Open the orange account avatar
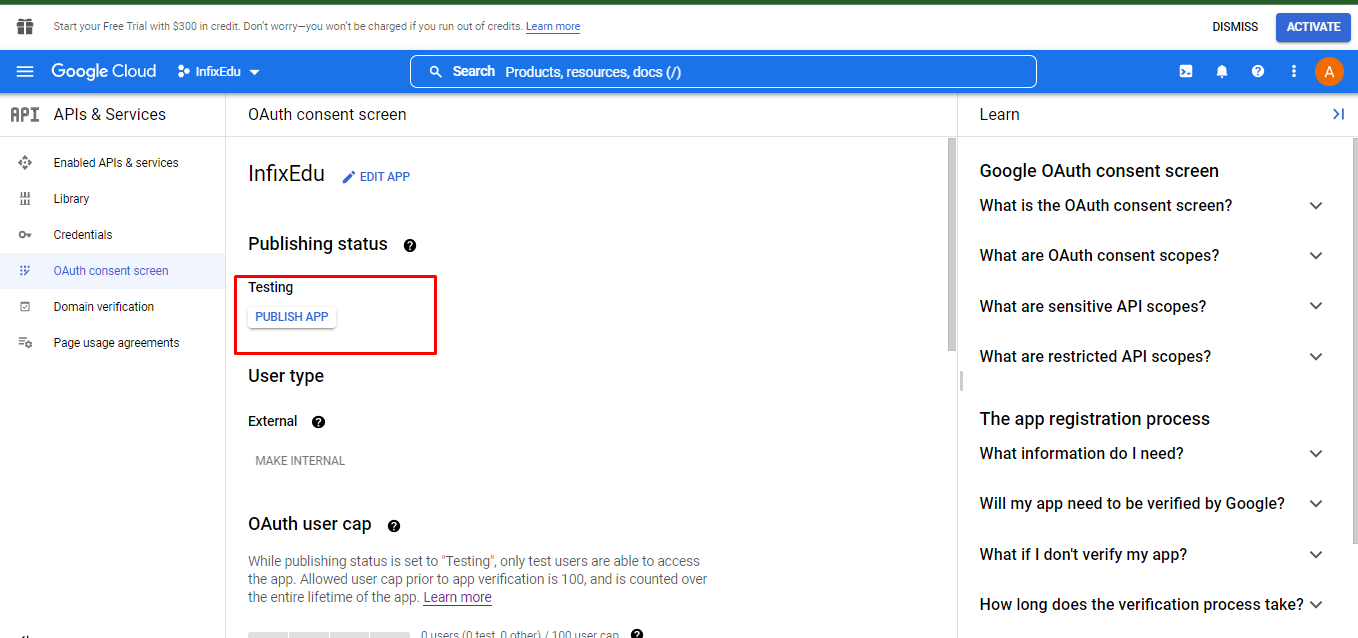The height and width of the screenshot is (638, 1358). click(1329, 71)
